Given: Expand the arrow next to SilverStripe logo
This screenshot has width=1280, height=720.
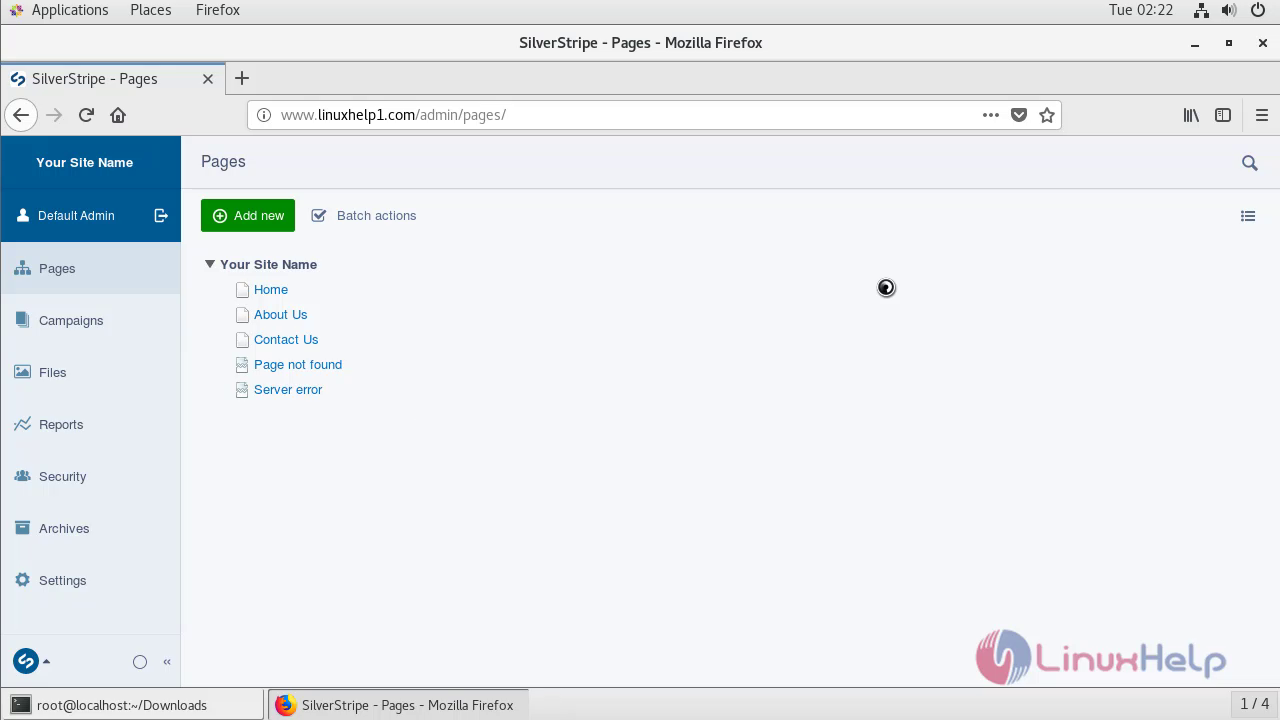Looking at the screenshot, I should pos(46,661).
